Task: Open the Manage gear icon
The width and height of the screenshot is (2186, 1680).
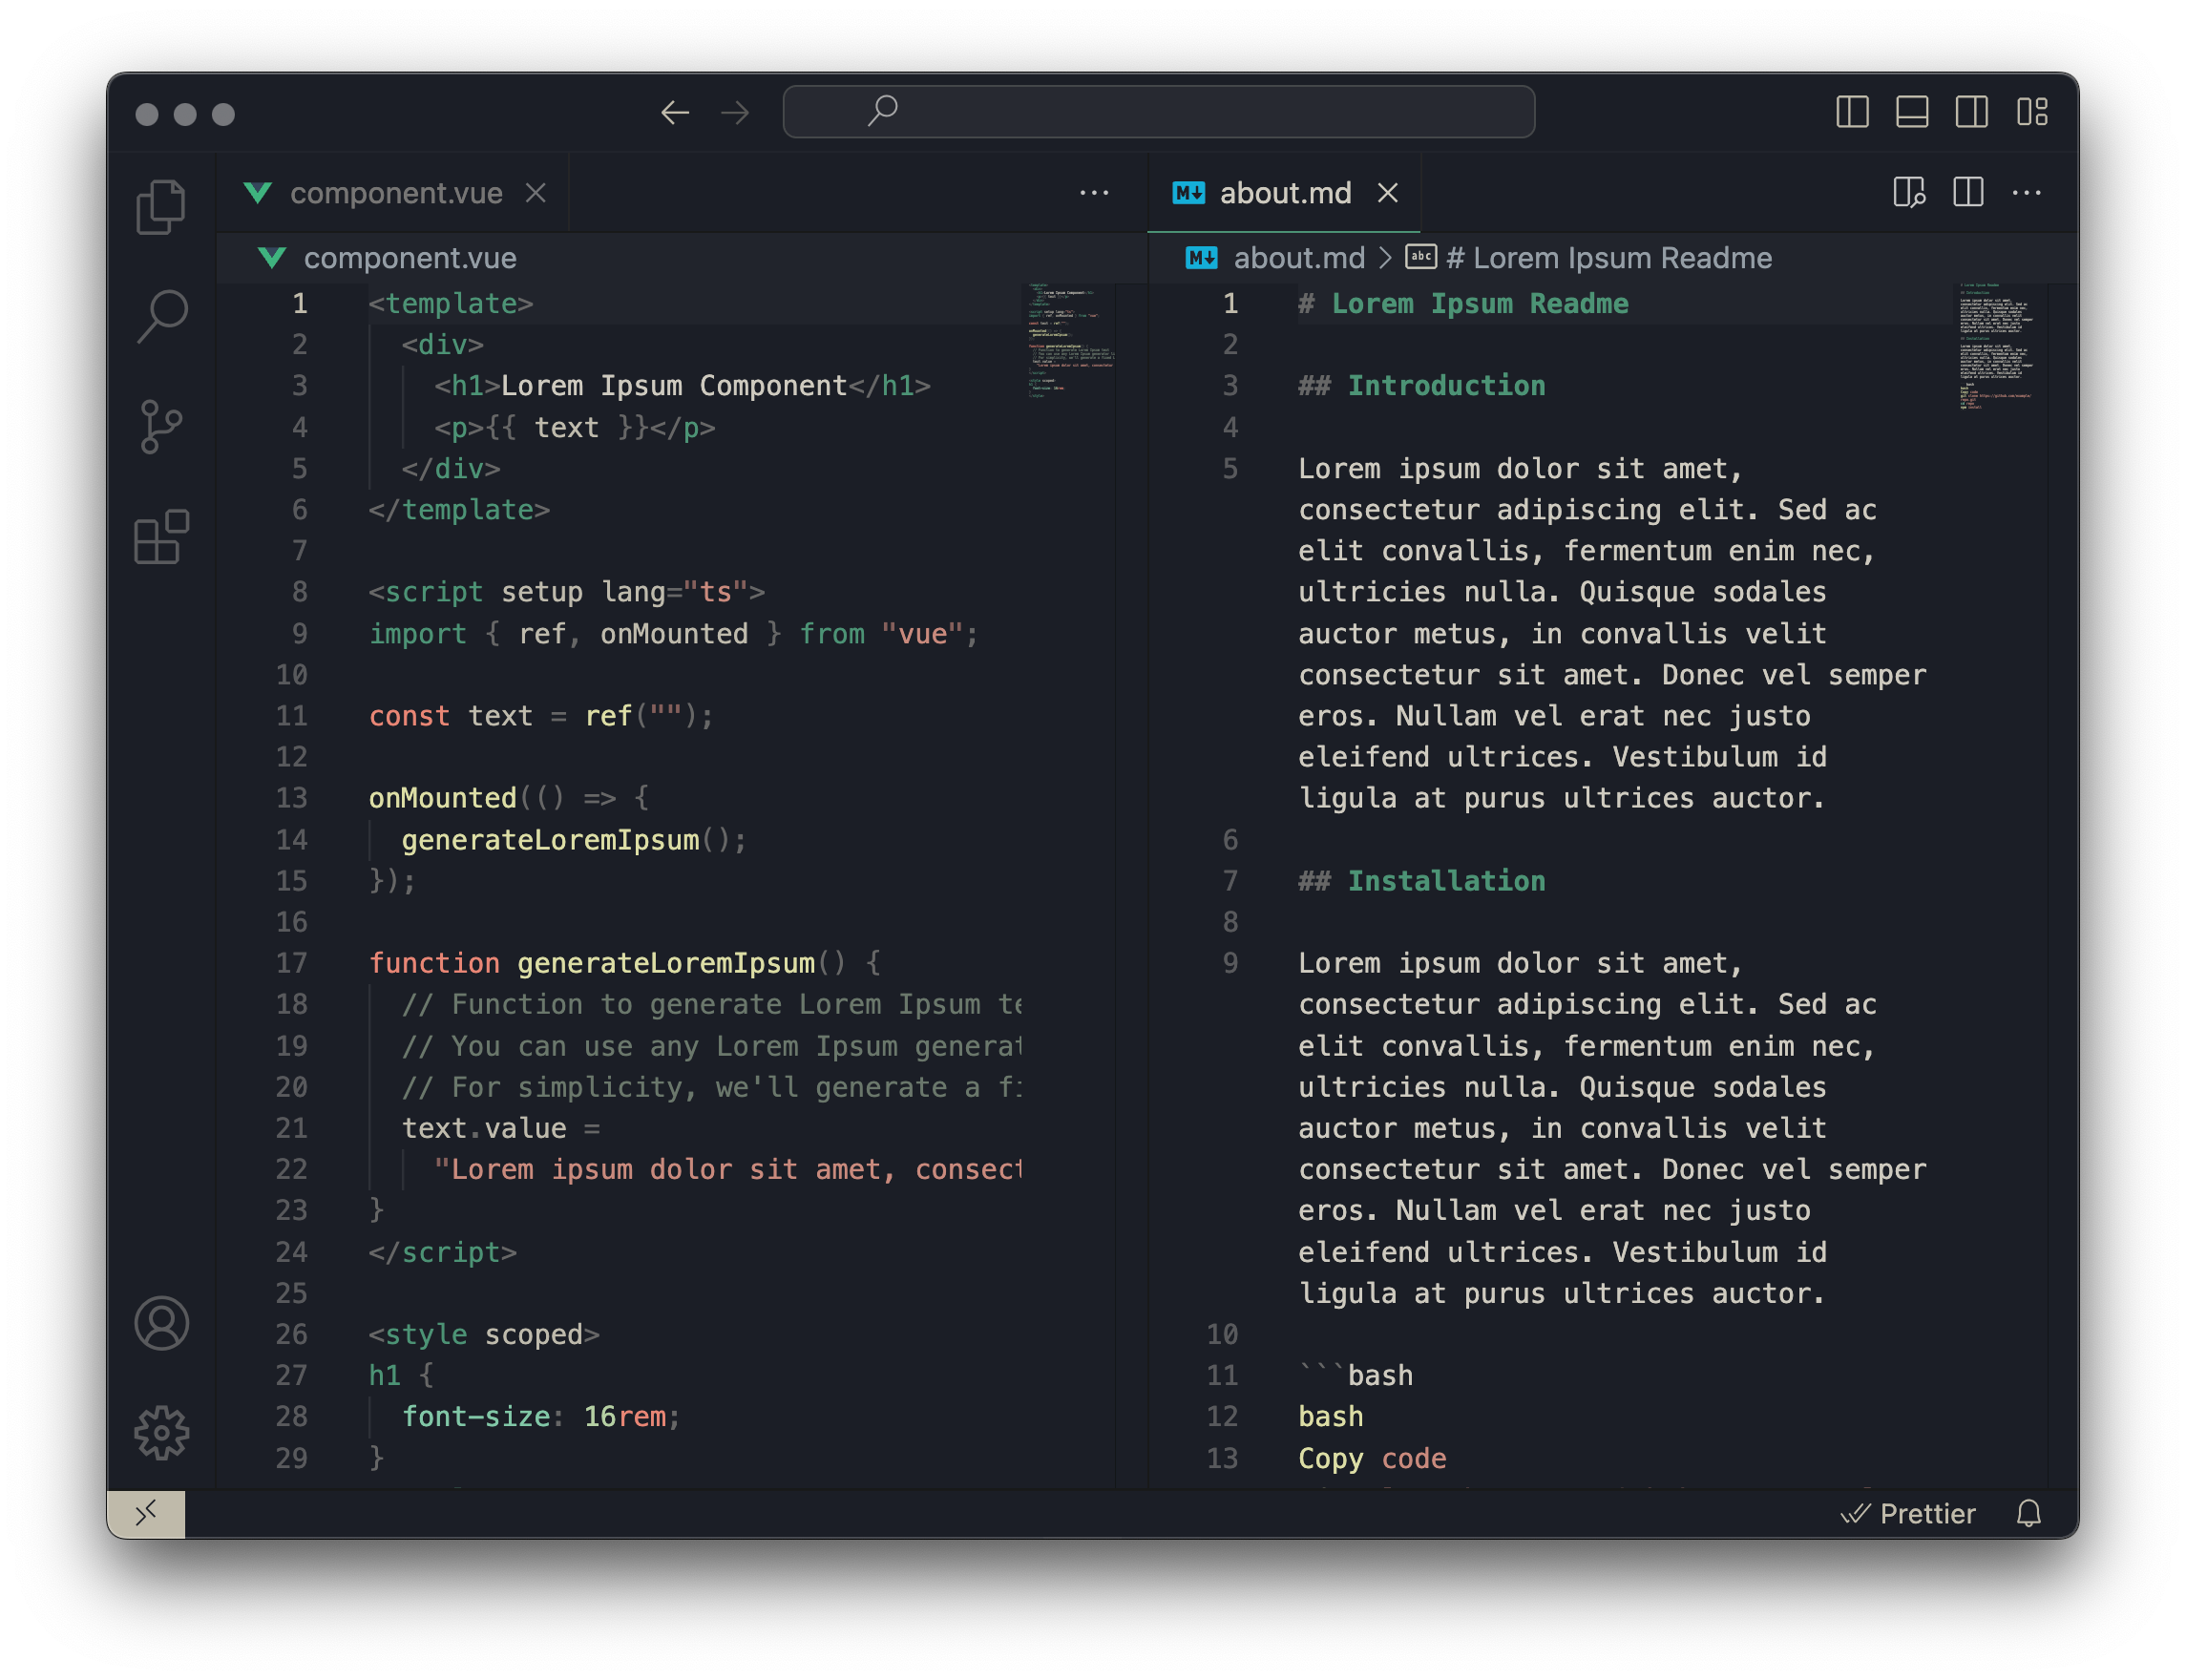Action: [161, 1433]
